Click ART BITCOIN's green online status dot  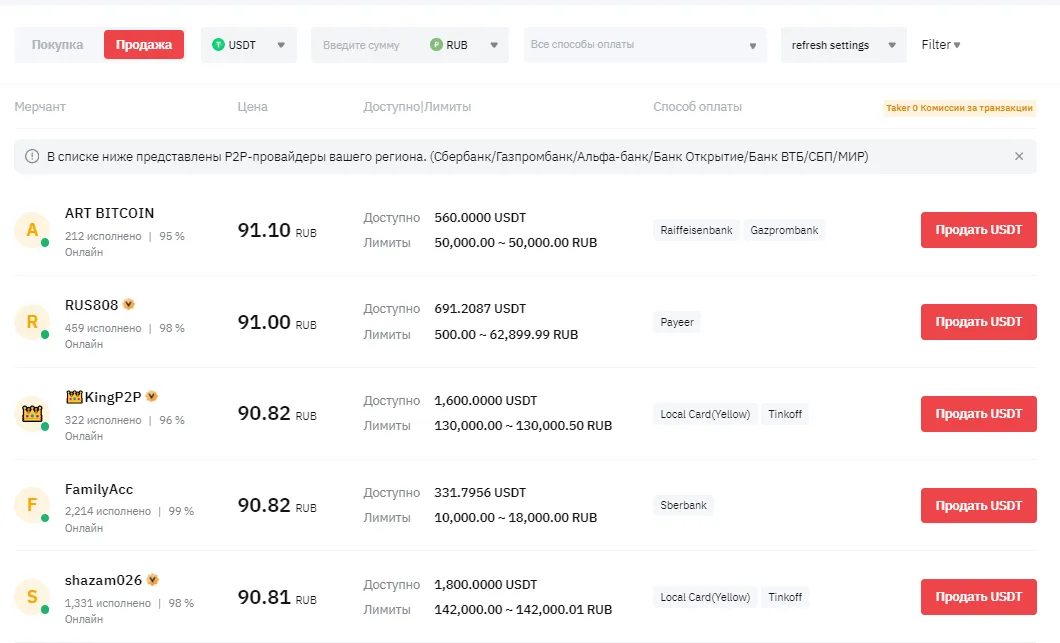(43, 242)
